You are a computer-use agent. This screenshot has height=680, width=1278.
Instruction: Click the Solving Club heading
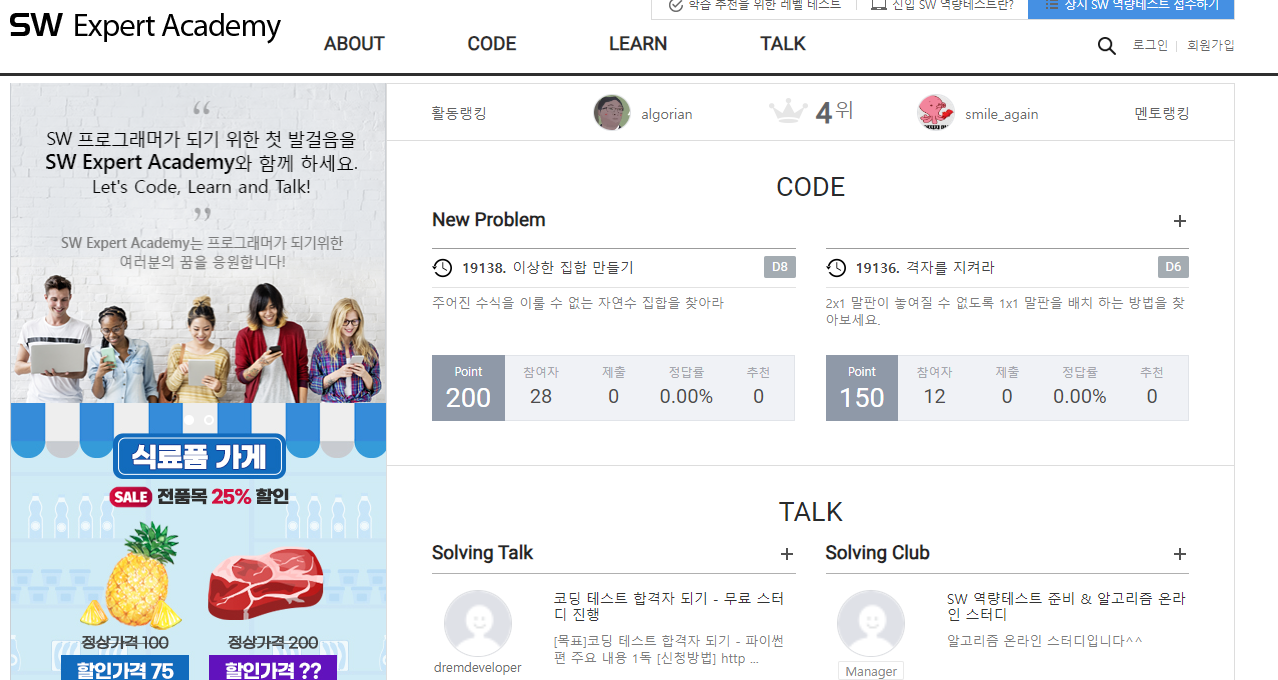pyautogui.click(x=877, y=553)
